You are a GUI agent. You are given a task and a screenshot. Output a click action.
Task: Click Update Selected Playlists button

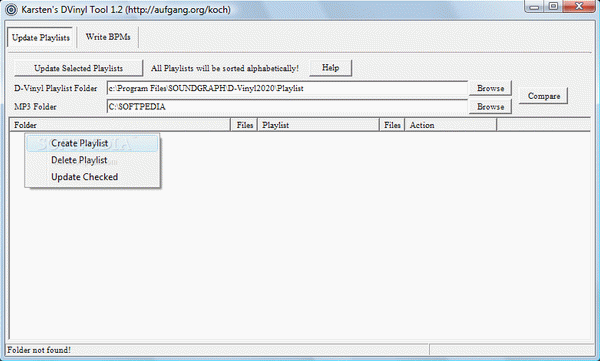(78, 68)
